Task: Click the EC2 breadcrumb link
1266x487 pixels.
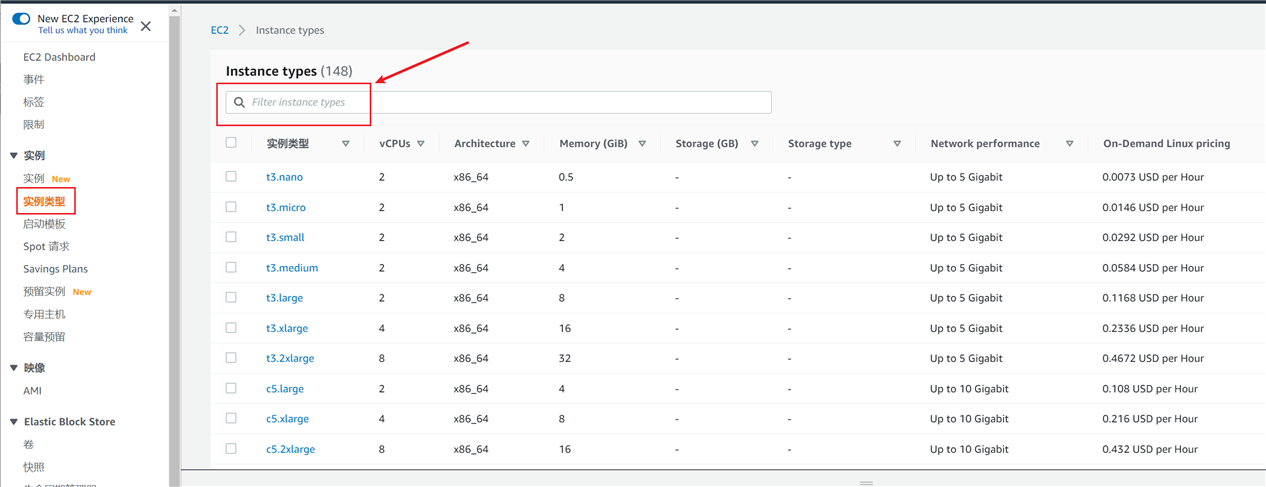Action: (x=219, y=30)
